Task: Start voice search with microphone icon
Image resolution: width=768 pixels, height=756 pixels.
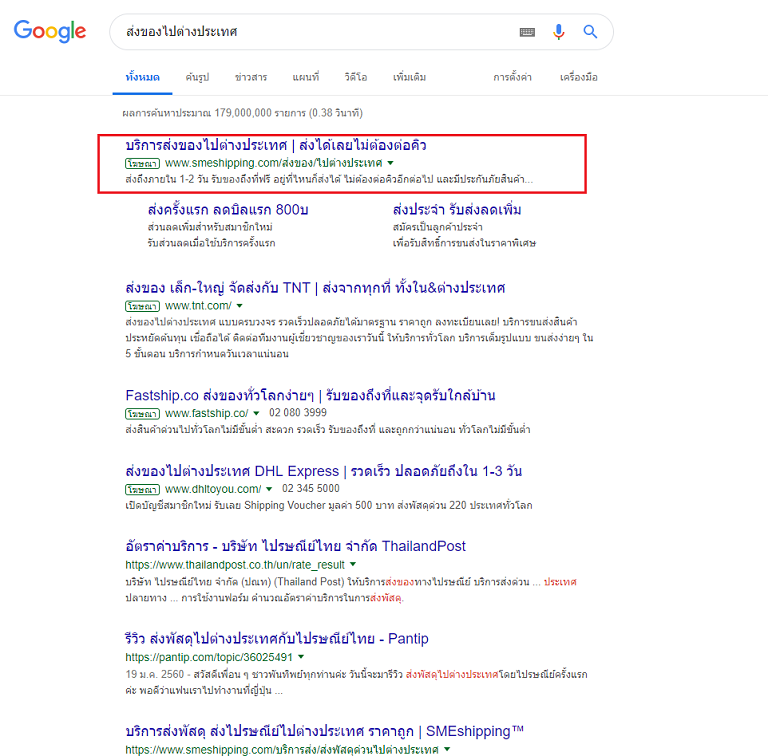Action: click(558, 32)
